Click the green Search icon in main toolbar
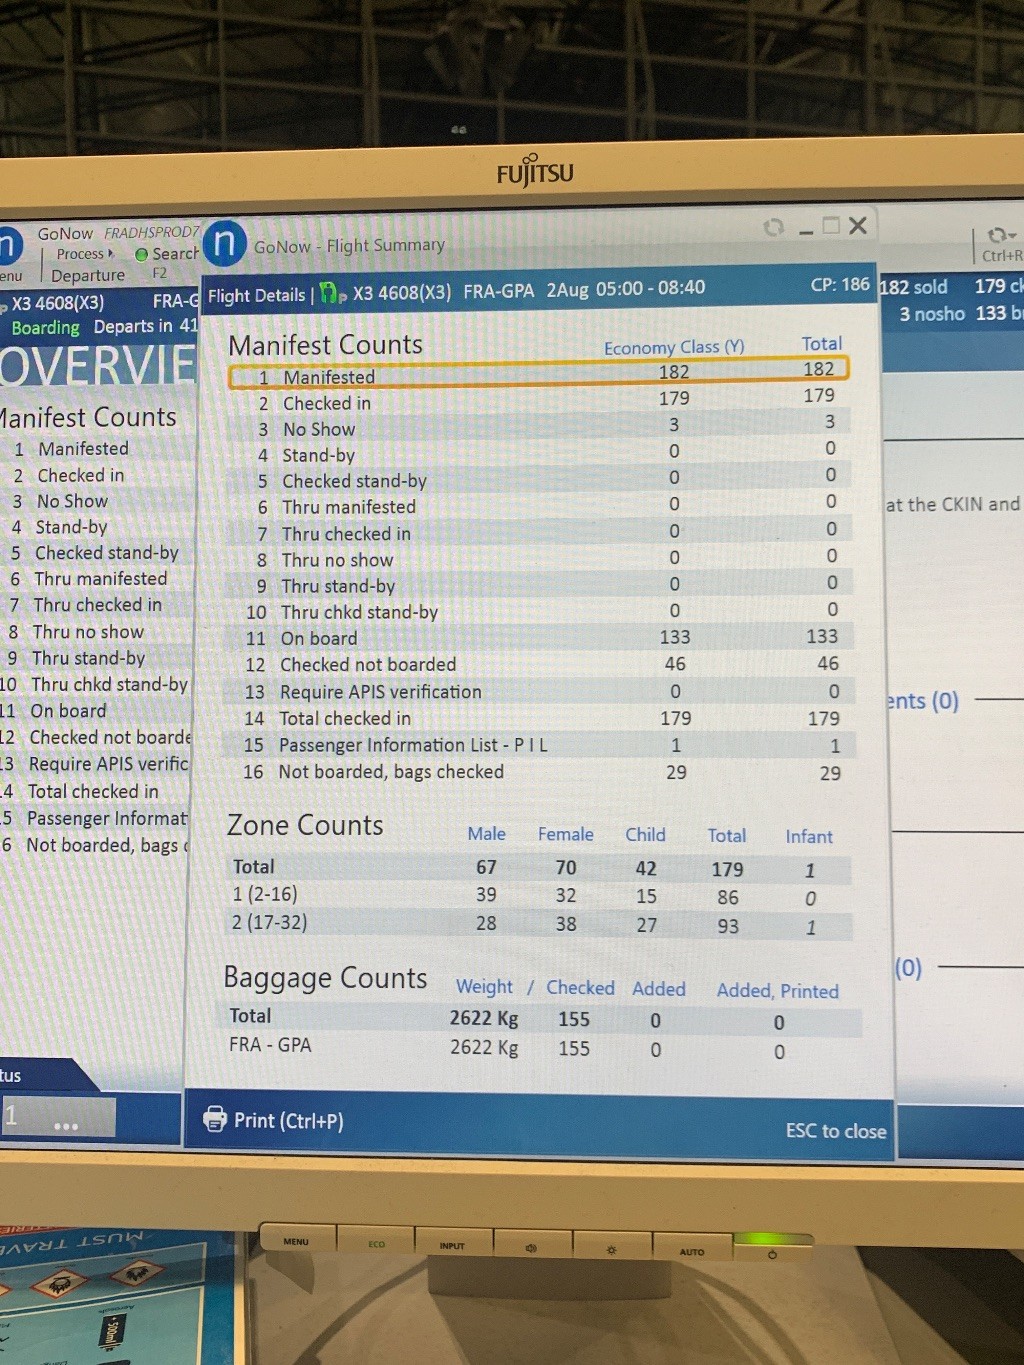Image resolution: width=1024 pixels, height=1365 pixels. click(141, 254)
